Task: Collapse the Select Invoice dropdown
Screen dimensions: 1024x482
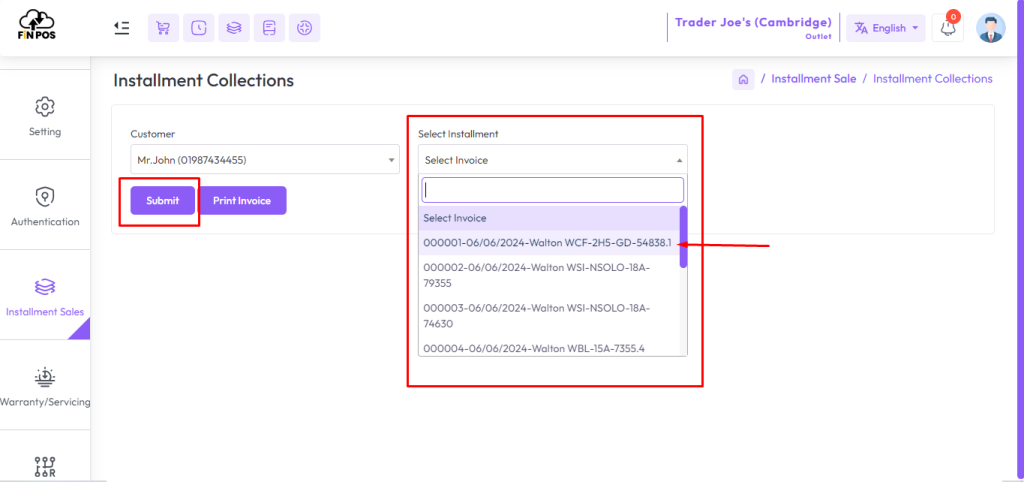Action: (x=552, y=160)
